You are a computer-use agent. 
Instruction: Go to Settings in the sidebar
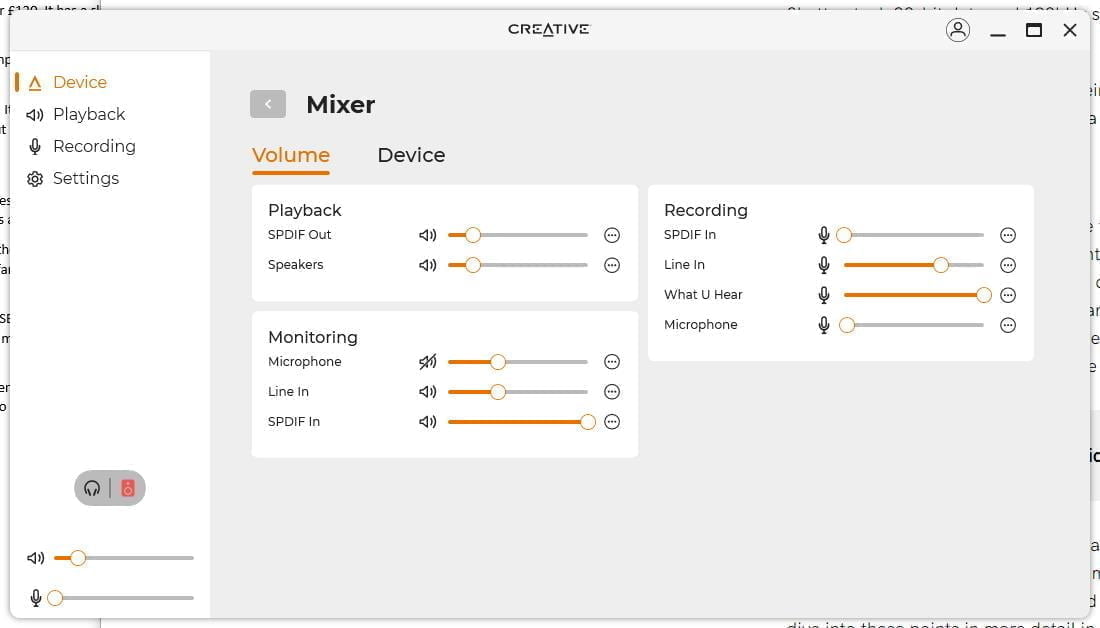pos(85,178)
